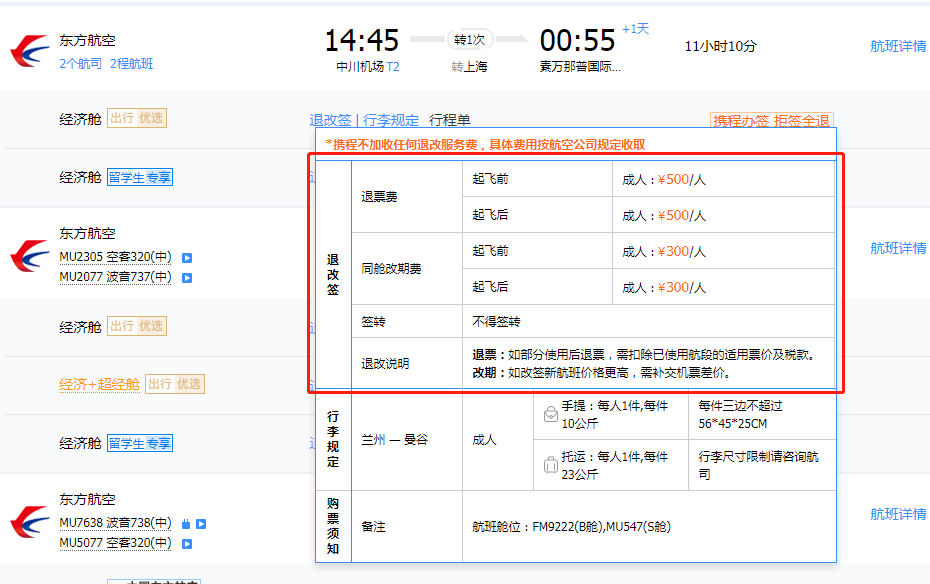
Task: Click flight number MU2077 波音737(中)
Action: pyautogui.click(x=115, y=277)
